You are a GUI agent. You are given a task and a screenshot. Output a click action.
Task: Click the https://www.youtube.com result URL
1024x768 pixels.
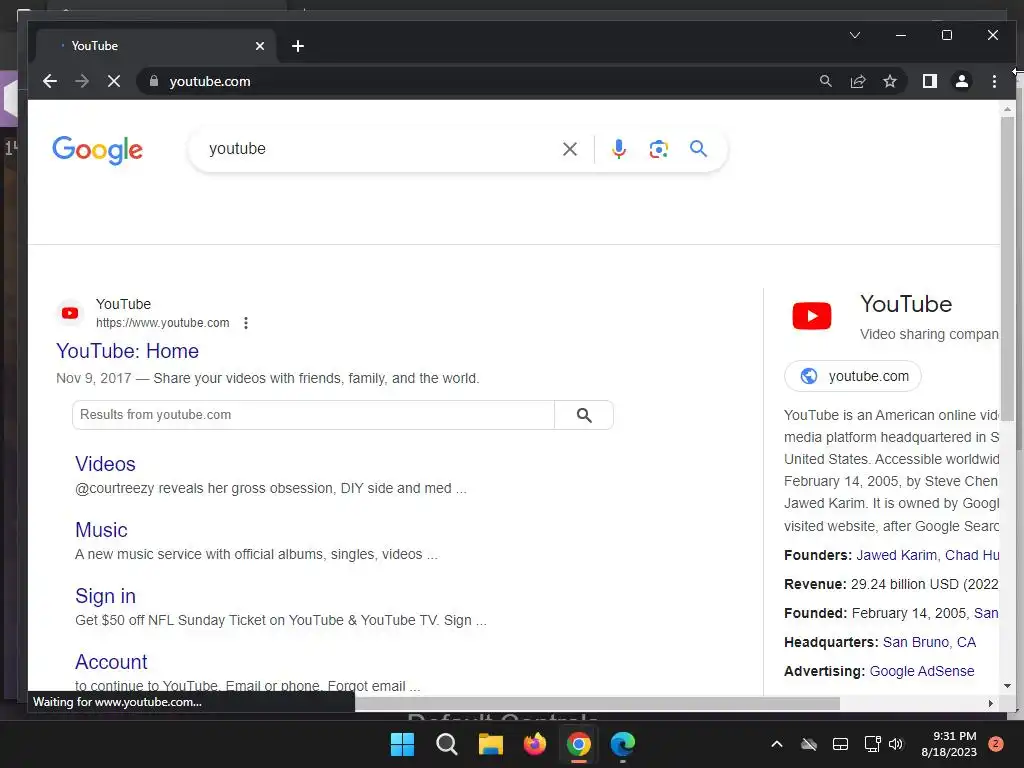[x=163, y=323]
